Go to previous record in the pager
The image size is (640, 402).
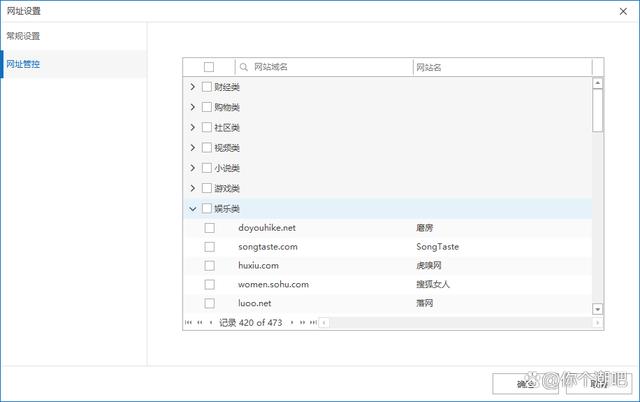click(x=211, y=322)
